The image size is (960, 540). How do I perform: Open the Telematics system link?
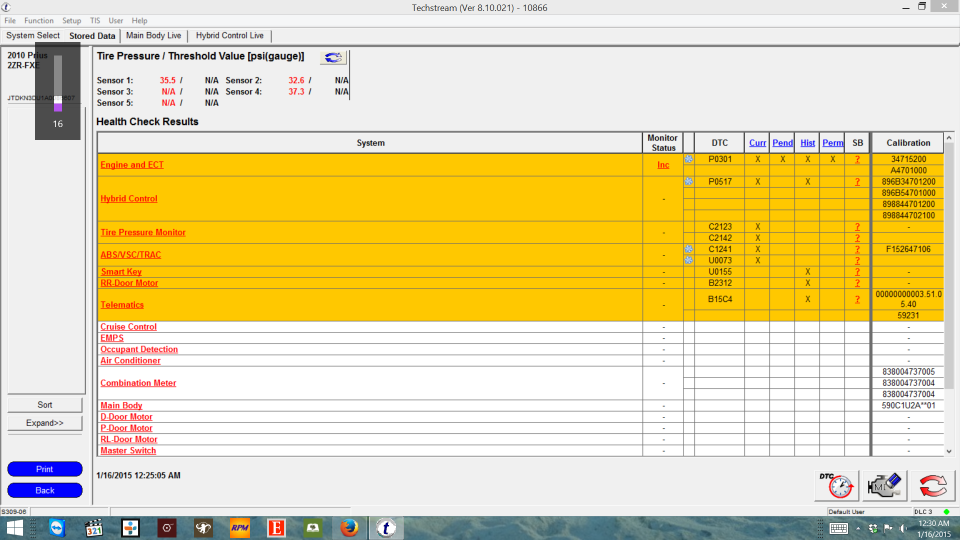pos(122,305)
